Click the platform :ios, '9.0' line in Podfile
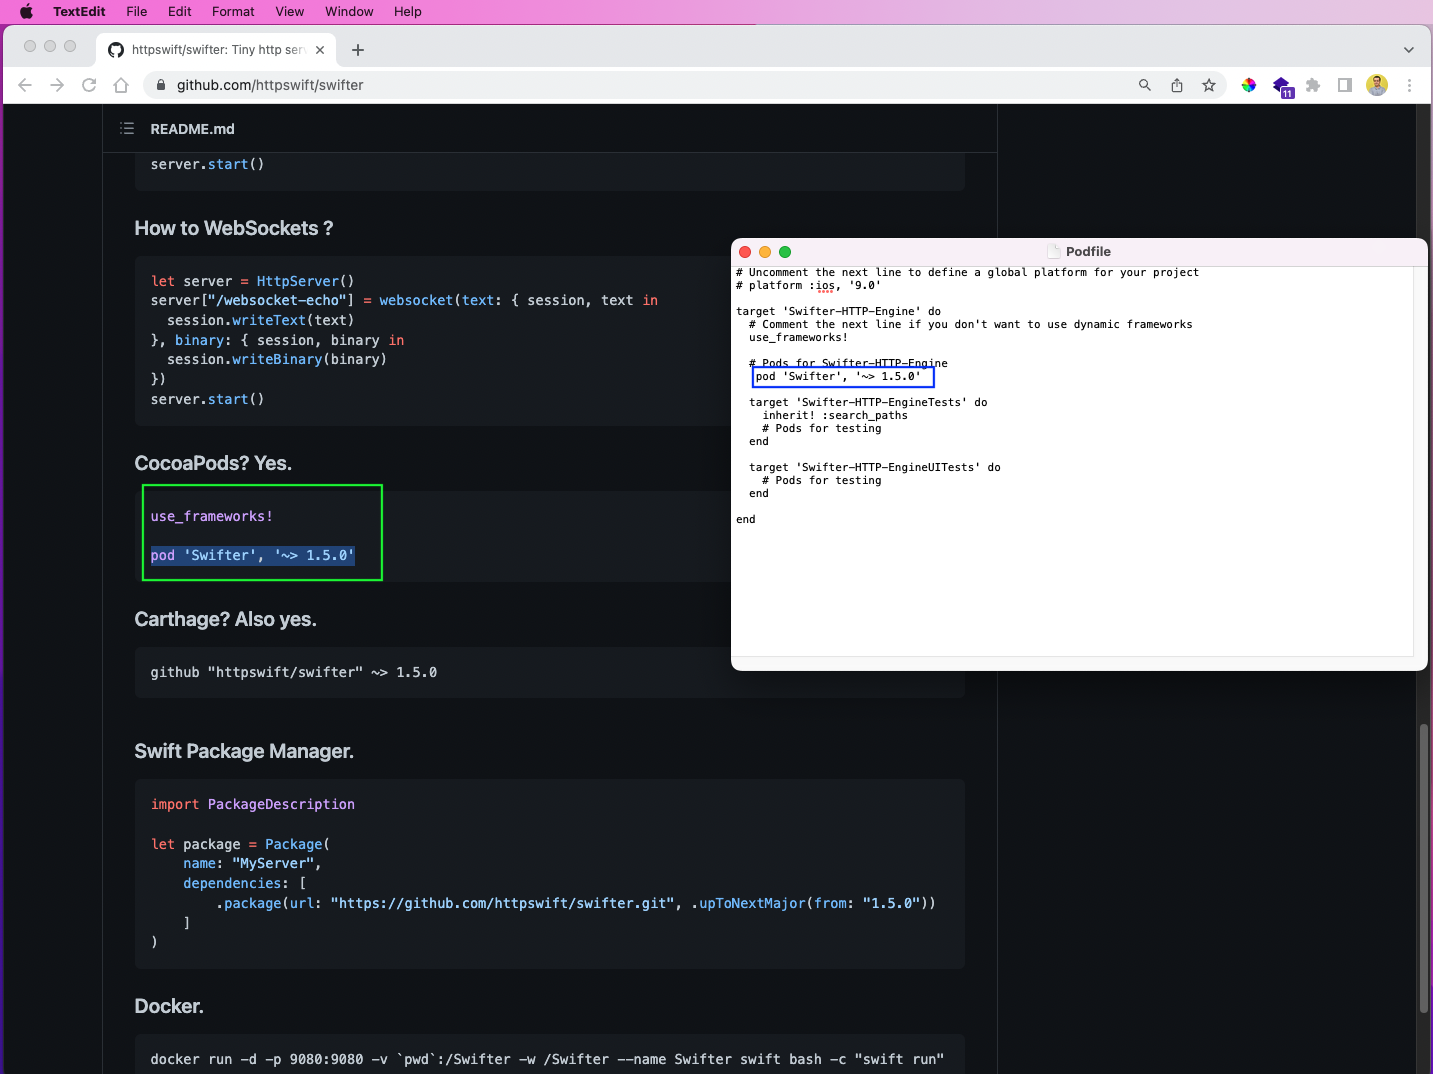The width and height of the screenshot is (1433, 1074). tap(808, 286)
